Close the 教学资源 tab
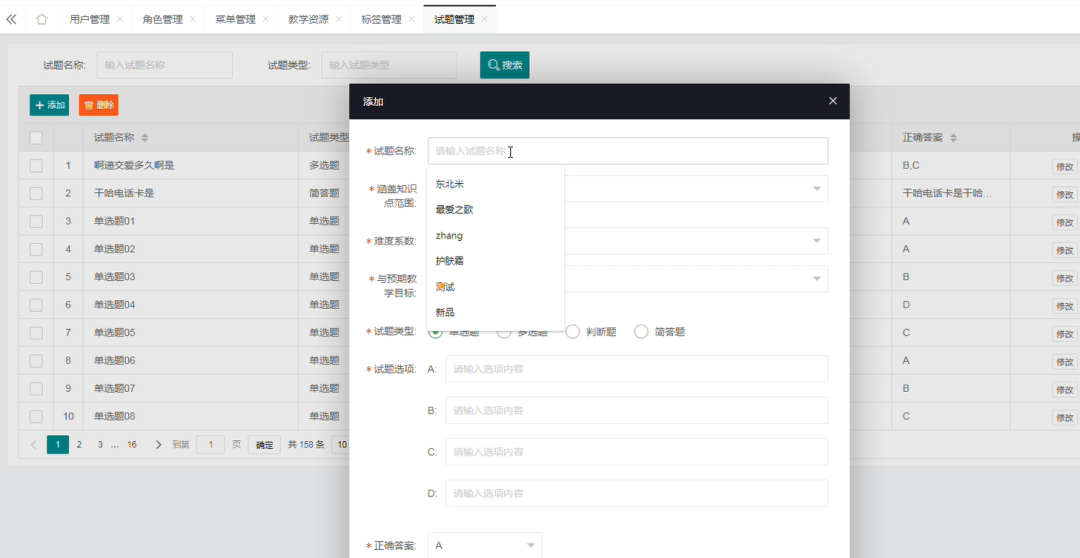The height and width of the screenshot is (558, 1080). 339,19
